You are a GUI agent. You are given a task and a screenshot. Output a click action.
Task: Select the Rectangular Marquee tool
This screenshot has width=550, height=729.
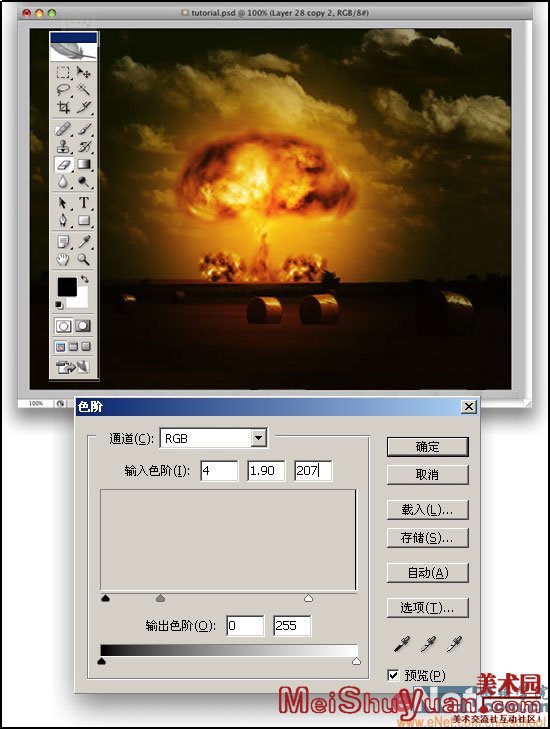pyautogui.click(x=63, y=72)
